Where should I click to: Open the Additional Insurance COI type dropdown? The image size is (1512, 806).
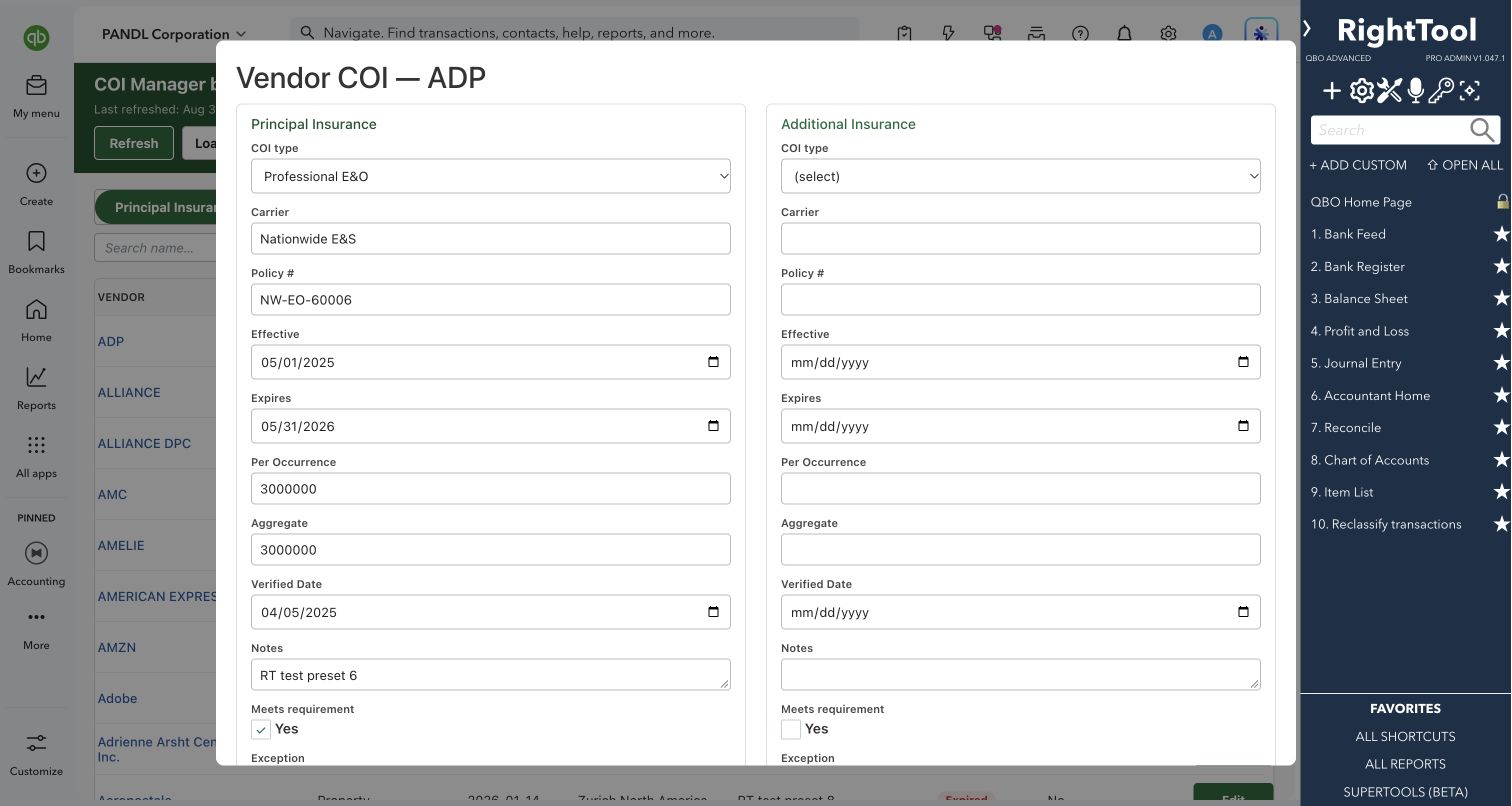(x=1021, y=176)
